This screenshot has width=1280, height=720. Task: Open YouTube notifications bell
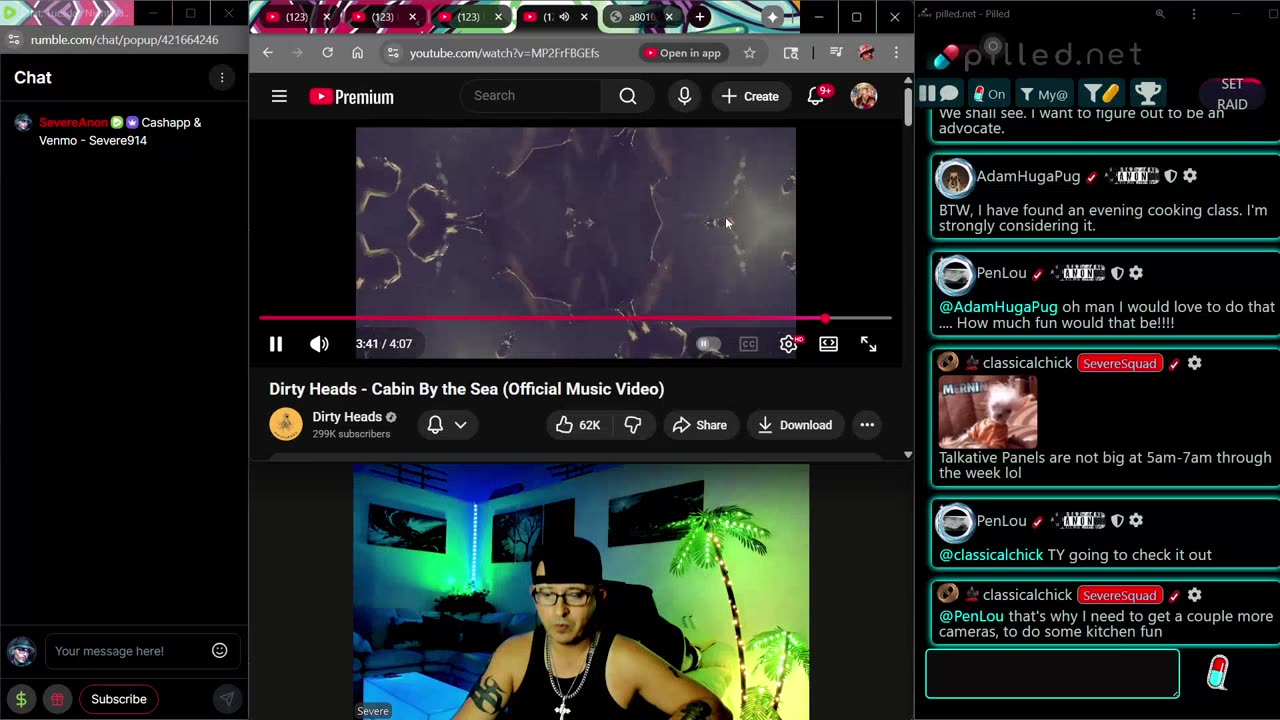816,96
